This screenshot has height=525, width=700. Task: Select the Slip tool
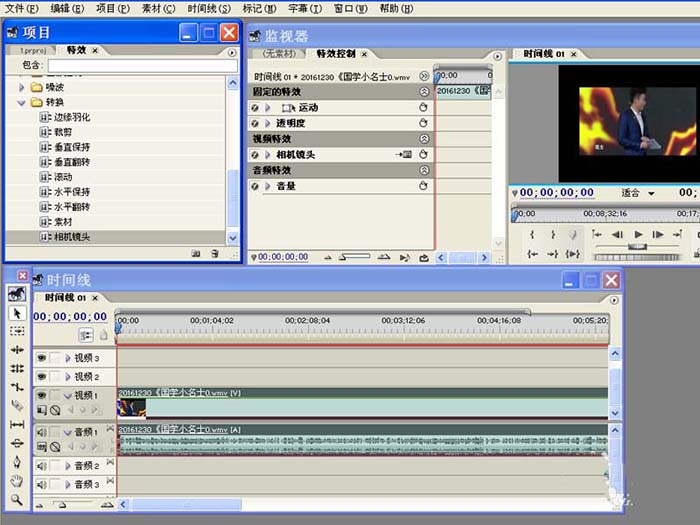click(17, 424)
